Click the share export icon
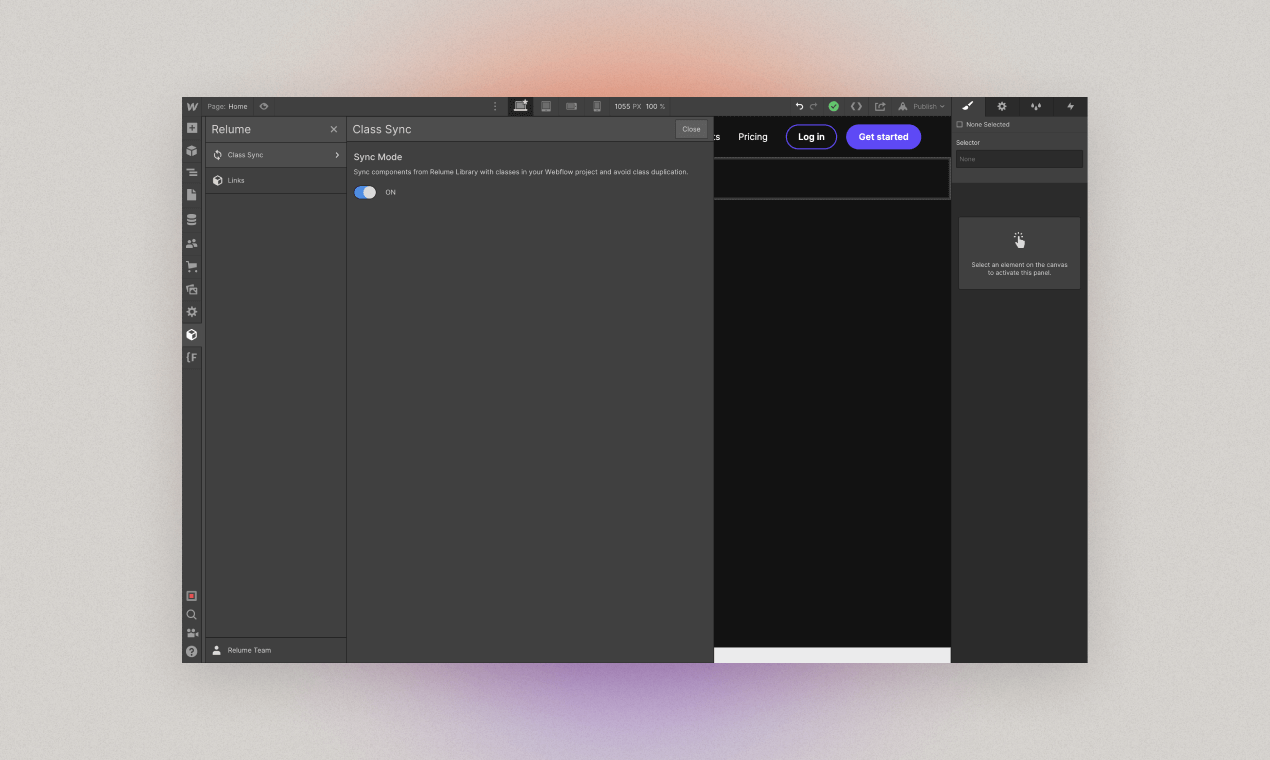 click(880, 106)
